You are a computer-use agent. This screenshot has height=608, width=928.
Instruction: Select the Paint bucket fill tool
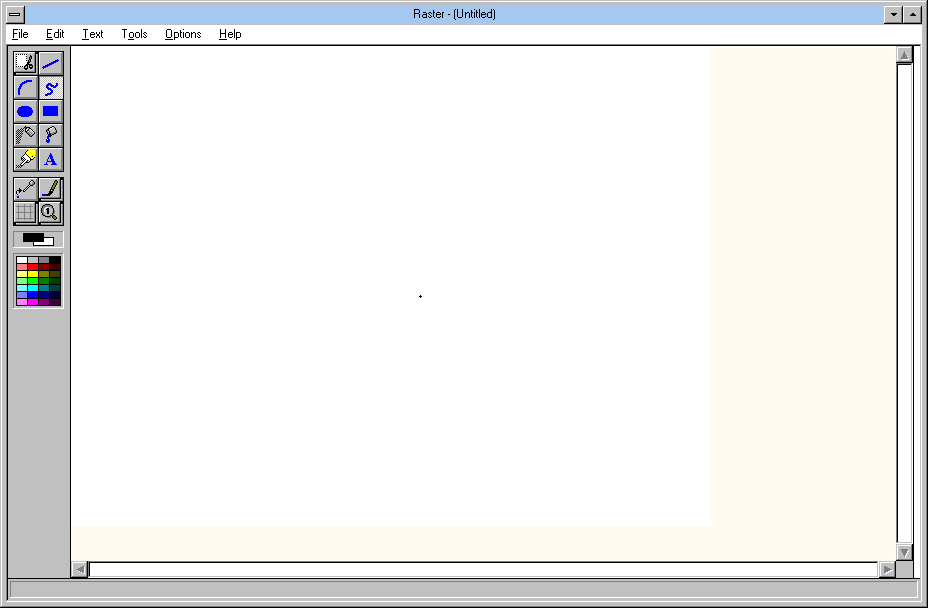pos(51,135)
